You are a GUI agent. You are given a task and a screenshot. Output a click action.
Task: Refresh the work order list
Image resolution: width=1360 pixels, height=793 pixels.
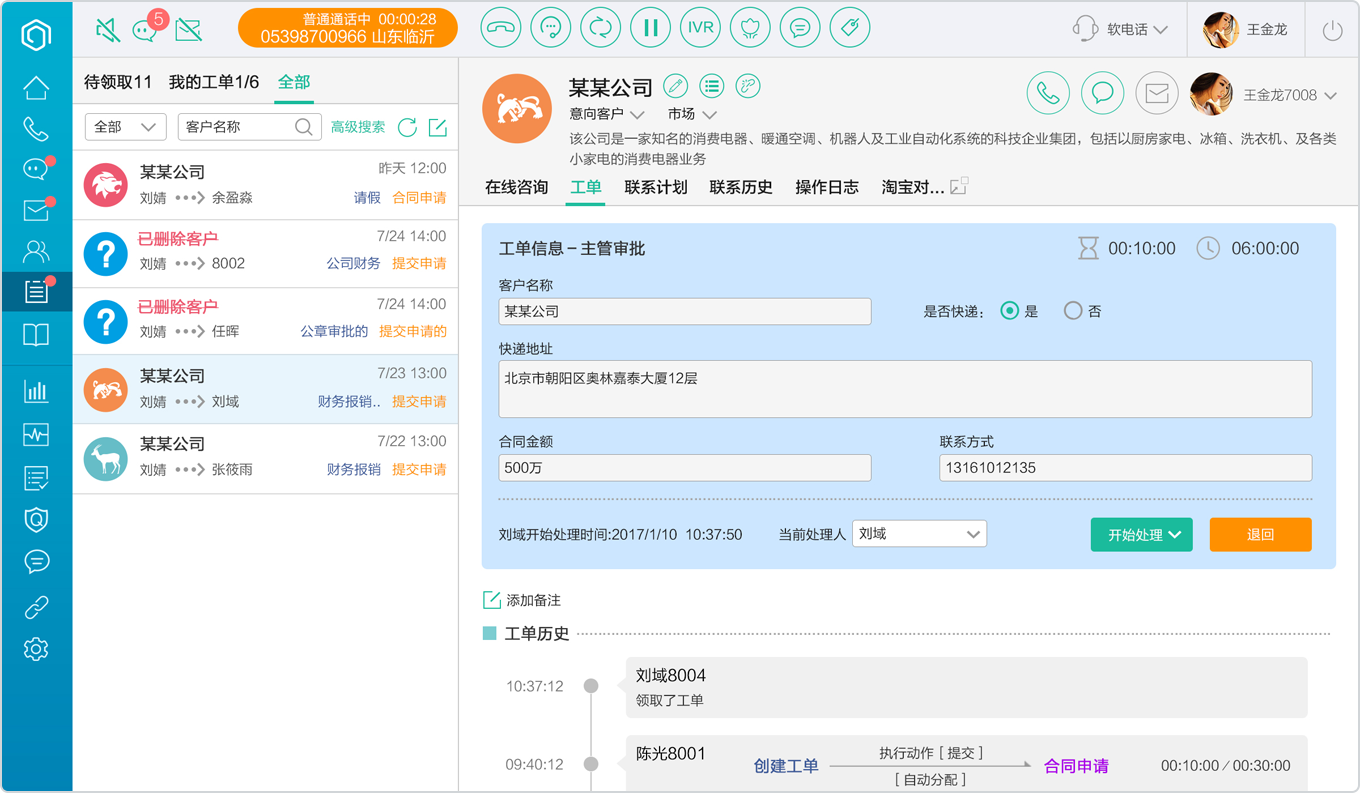(407, 127)
